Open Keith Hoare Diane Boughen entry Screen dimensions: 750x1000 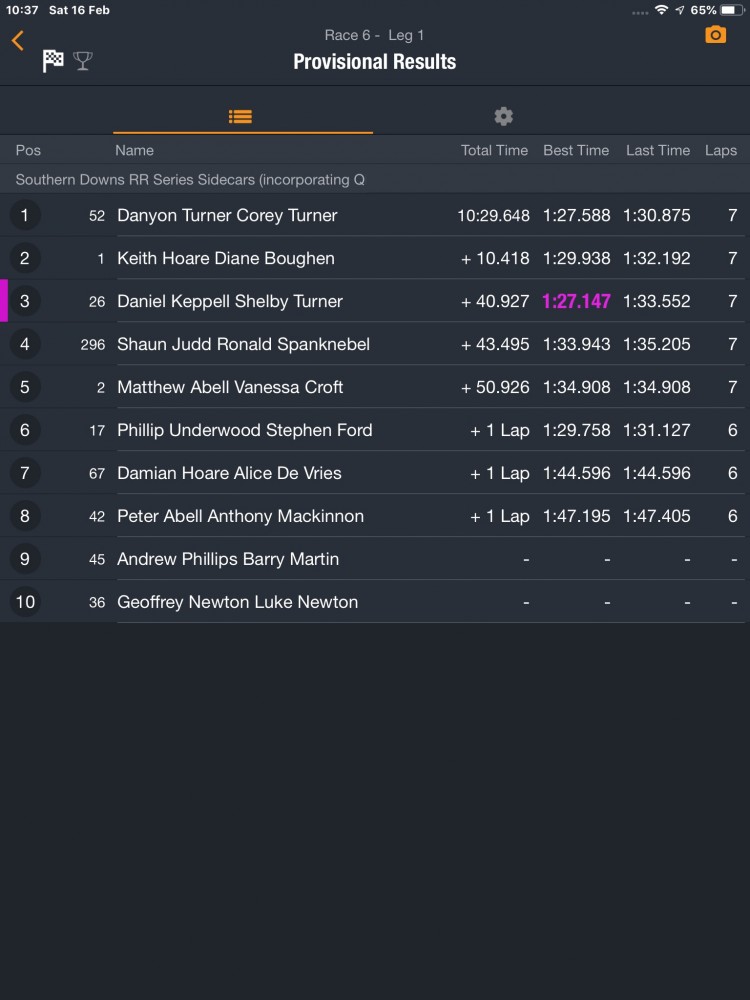click(226, 258)
